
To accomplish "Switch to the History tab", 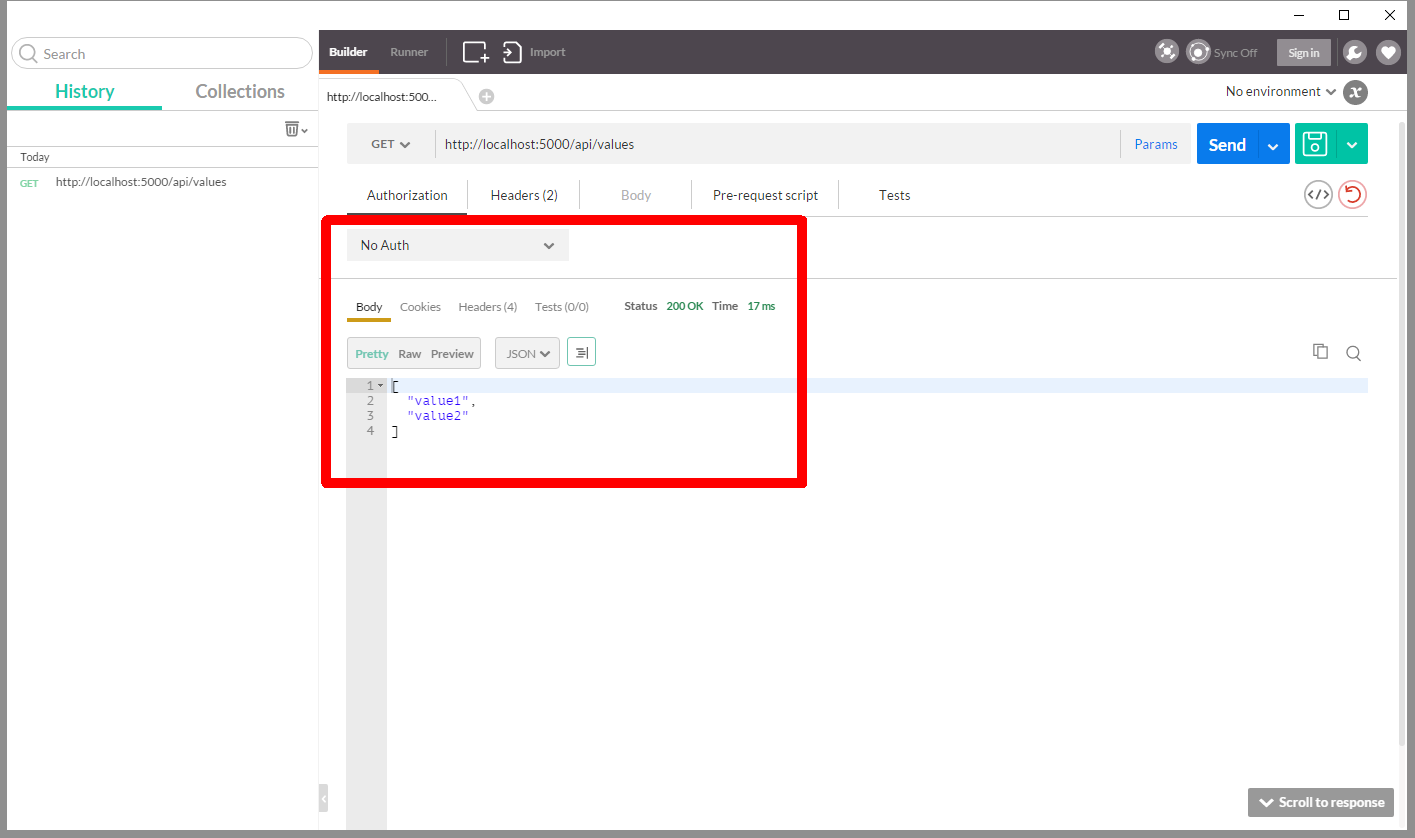I will tap(84, 91).
